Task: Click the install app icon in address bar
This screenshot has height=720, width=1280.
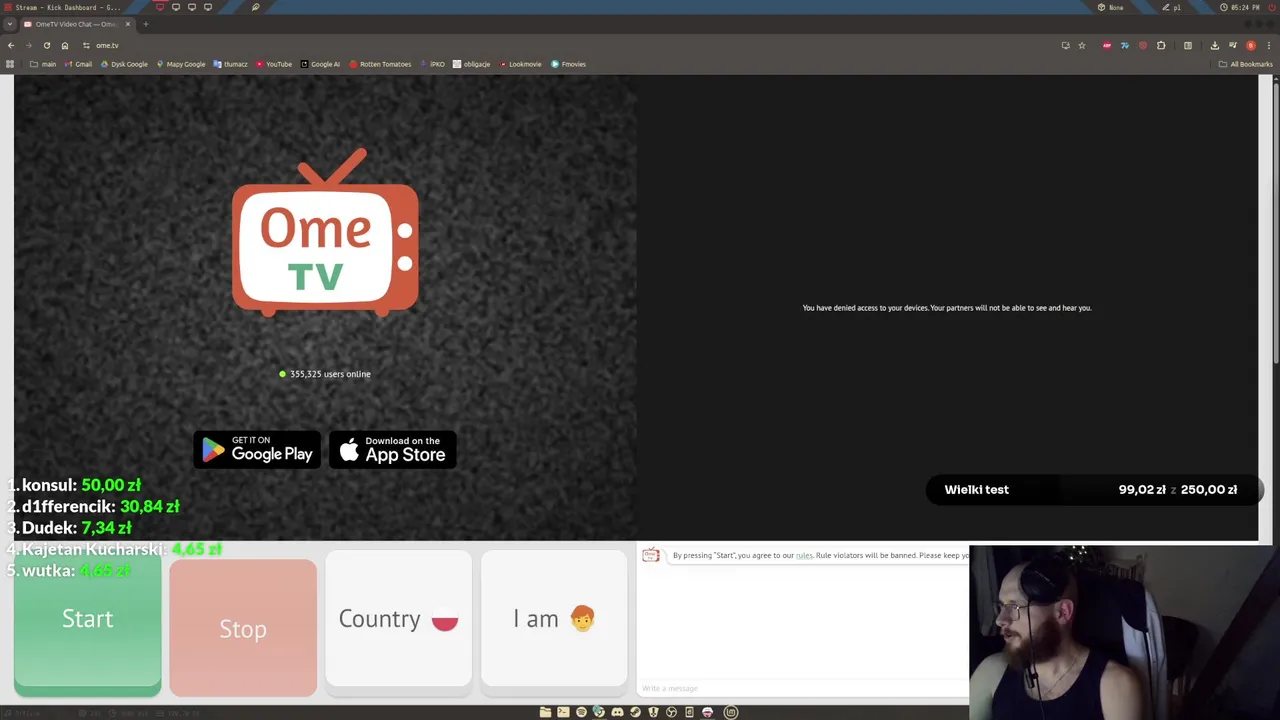Action: coord(1066,45)
